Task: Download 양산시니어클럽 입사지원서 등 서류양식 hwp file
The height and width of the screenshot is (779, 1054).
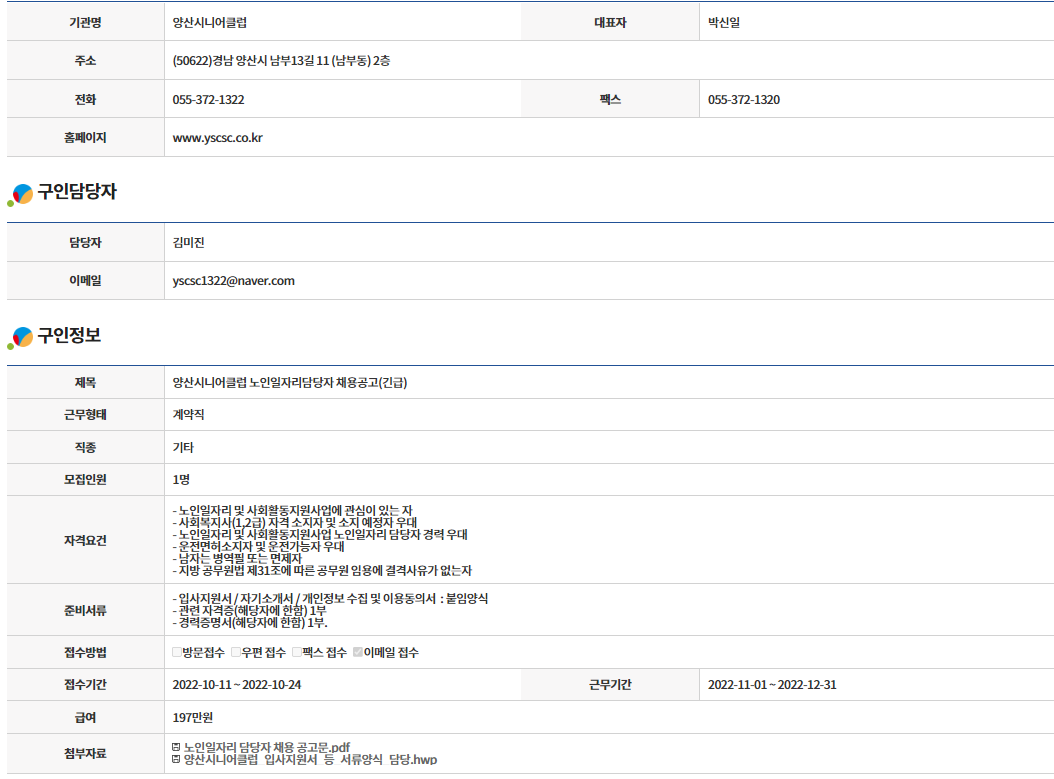Action: [x=311, y=760]
